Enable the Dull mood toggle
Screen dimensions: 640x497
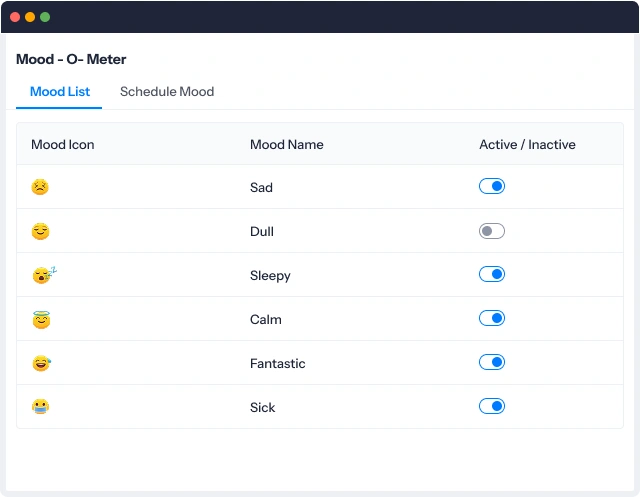(492, 231)
